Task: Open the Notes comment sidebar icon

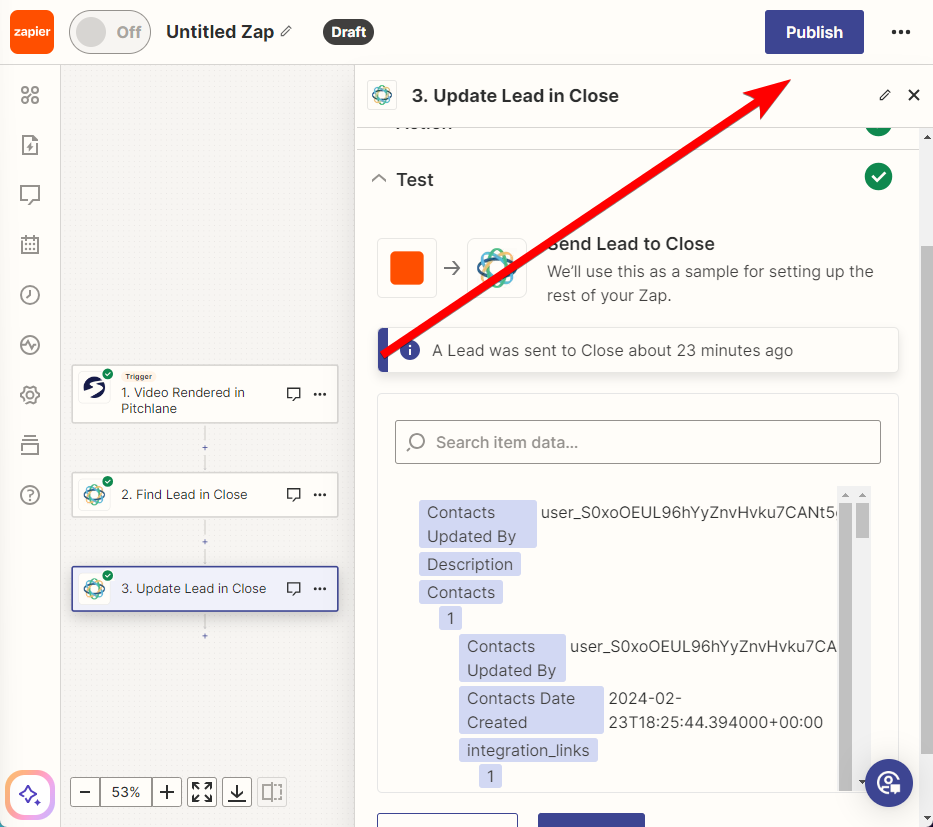Action: [x=30, y=195]
